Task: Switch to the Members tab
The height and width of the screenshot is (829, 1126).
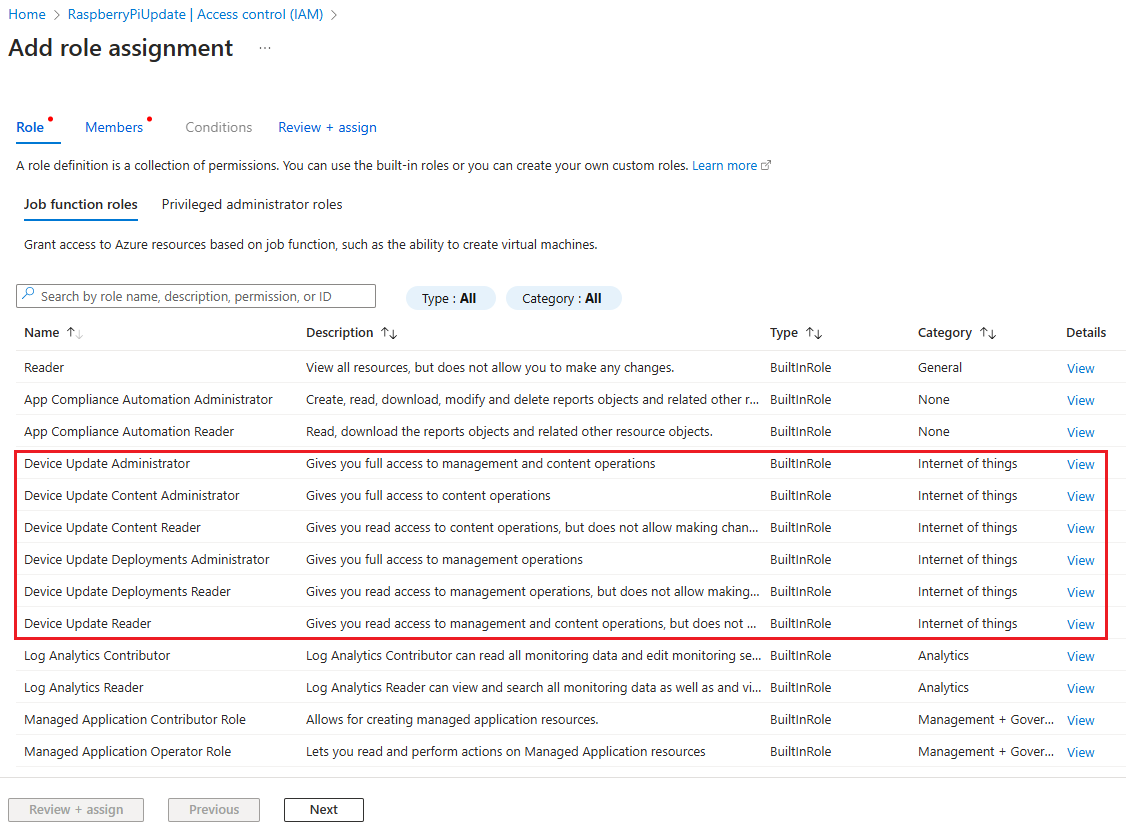Action: point(114,127)
